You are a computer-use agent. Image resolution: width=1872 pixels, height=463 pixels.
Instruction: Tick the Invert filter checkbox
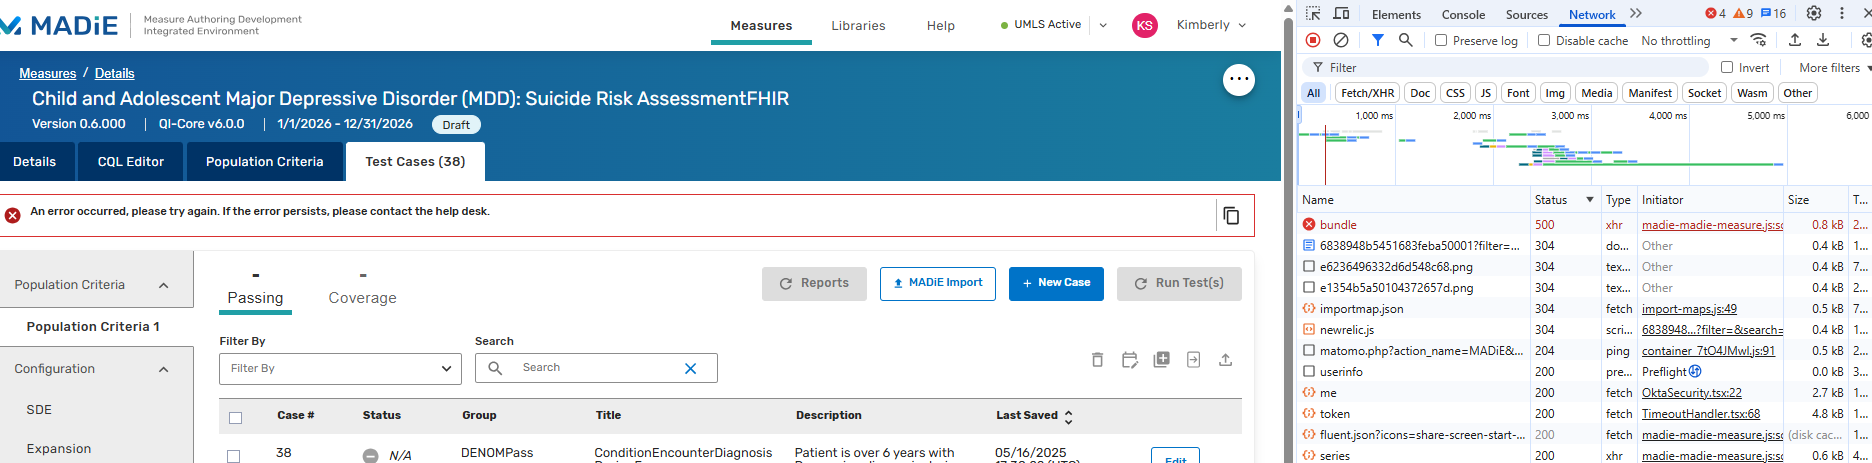point(1727,68)
